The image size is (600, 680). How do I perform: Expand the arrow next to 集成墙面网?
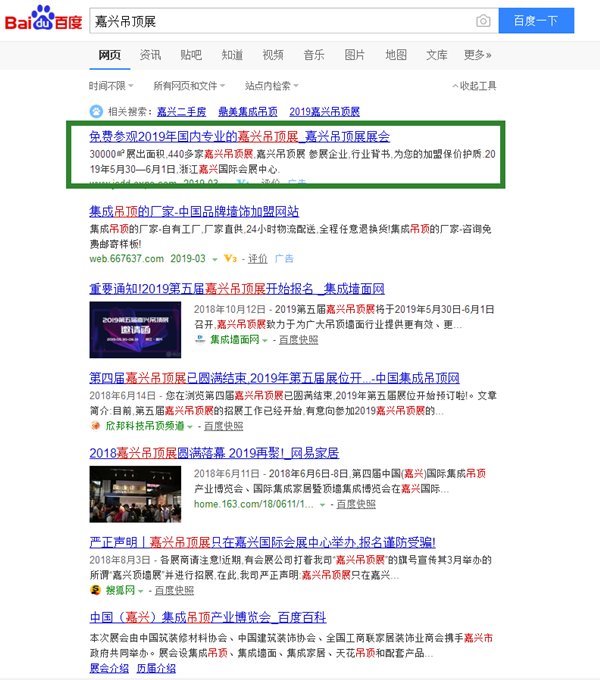pos(265,340)
